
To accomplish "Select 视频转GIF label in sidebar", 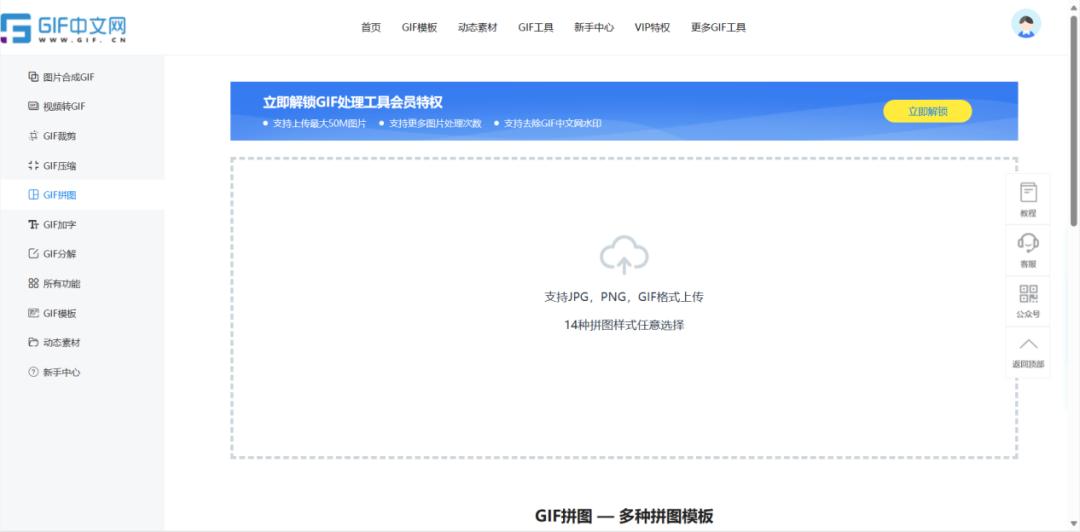I will pyautogui.click(x=64, y=107).
